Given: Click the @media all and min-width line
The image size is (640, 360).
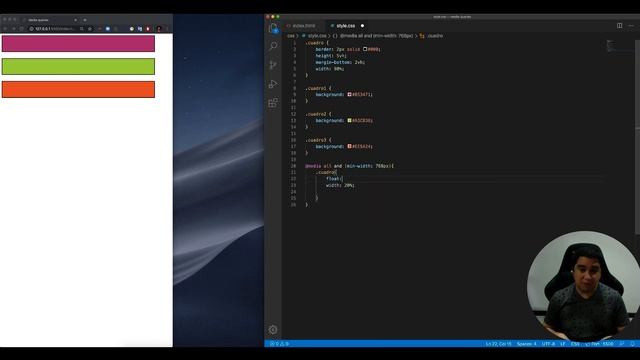Looking at the screenshot, I should click(x=349, y=166).
